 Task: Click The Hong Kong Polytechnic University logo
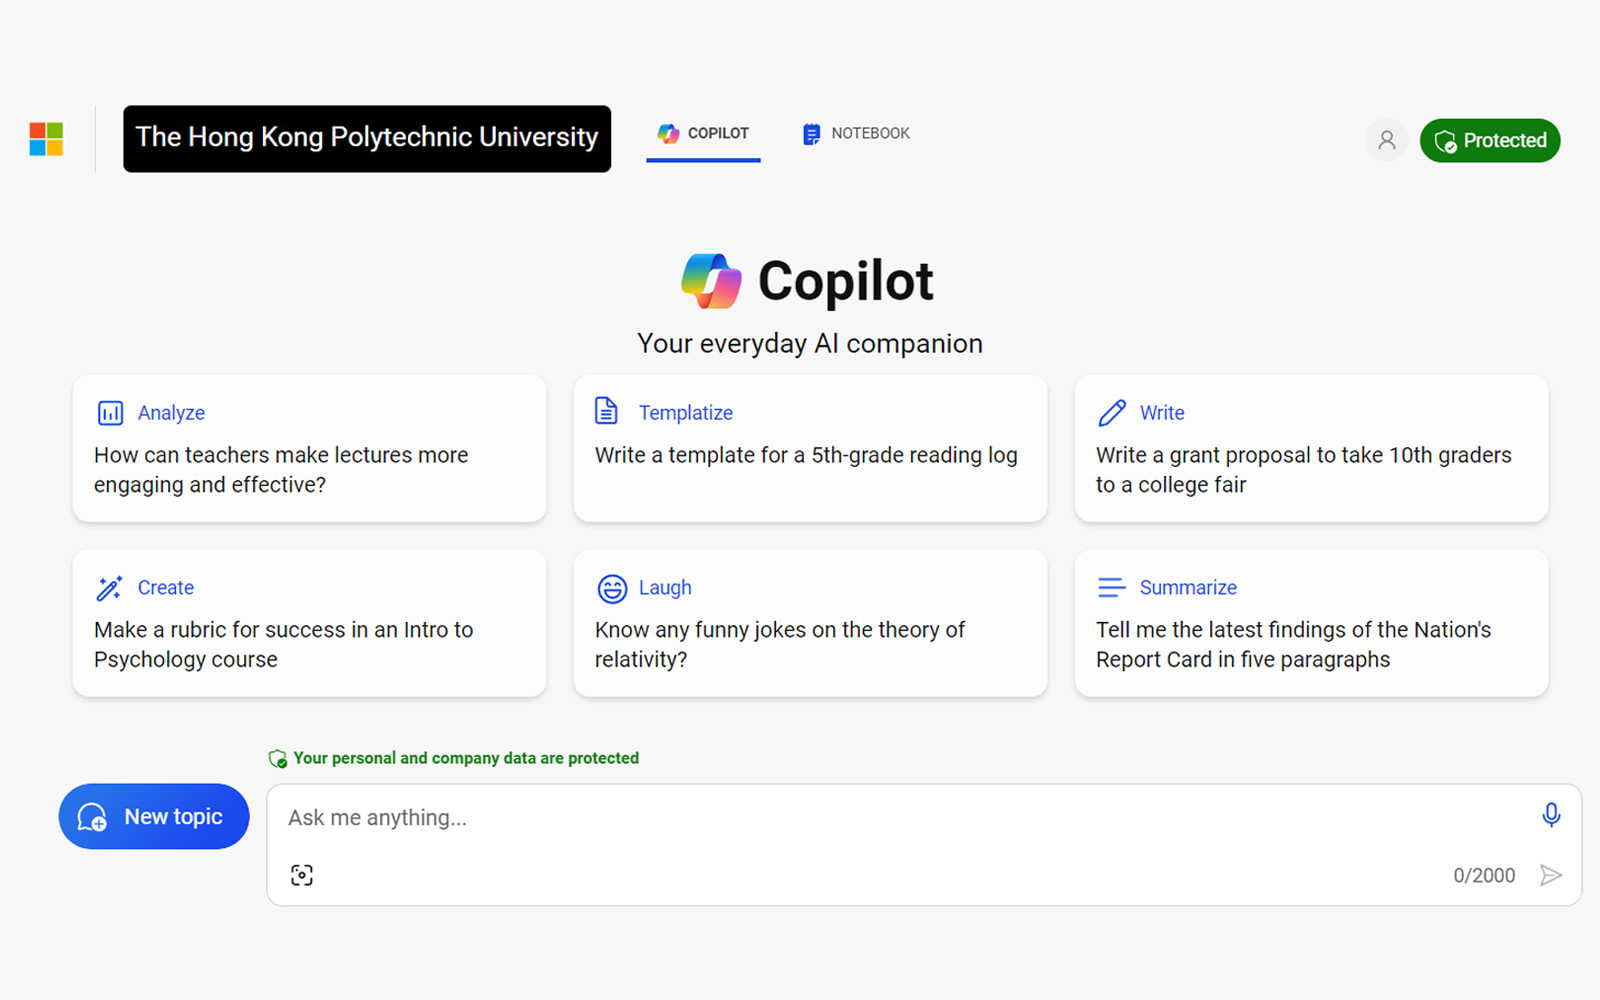(367, 138)
